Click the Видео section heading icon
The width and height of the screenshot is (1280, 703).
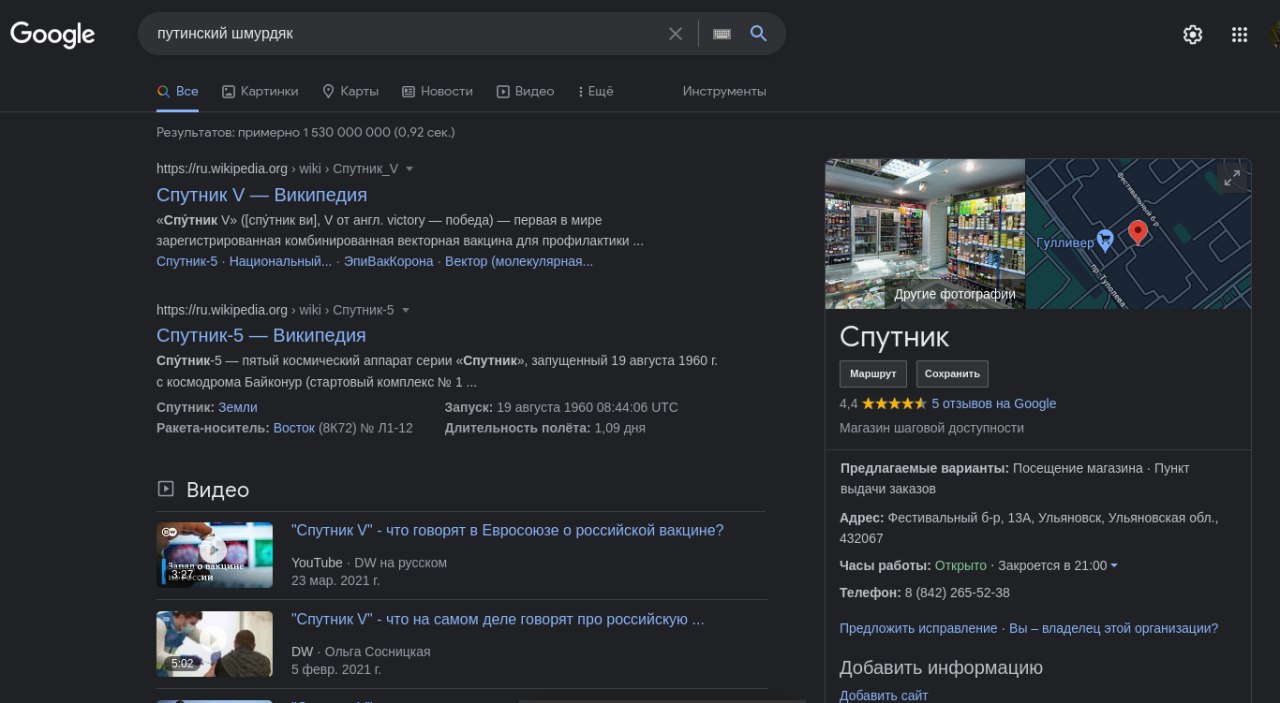tap(165, 489)
